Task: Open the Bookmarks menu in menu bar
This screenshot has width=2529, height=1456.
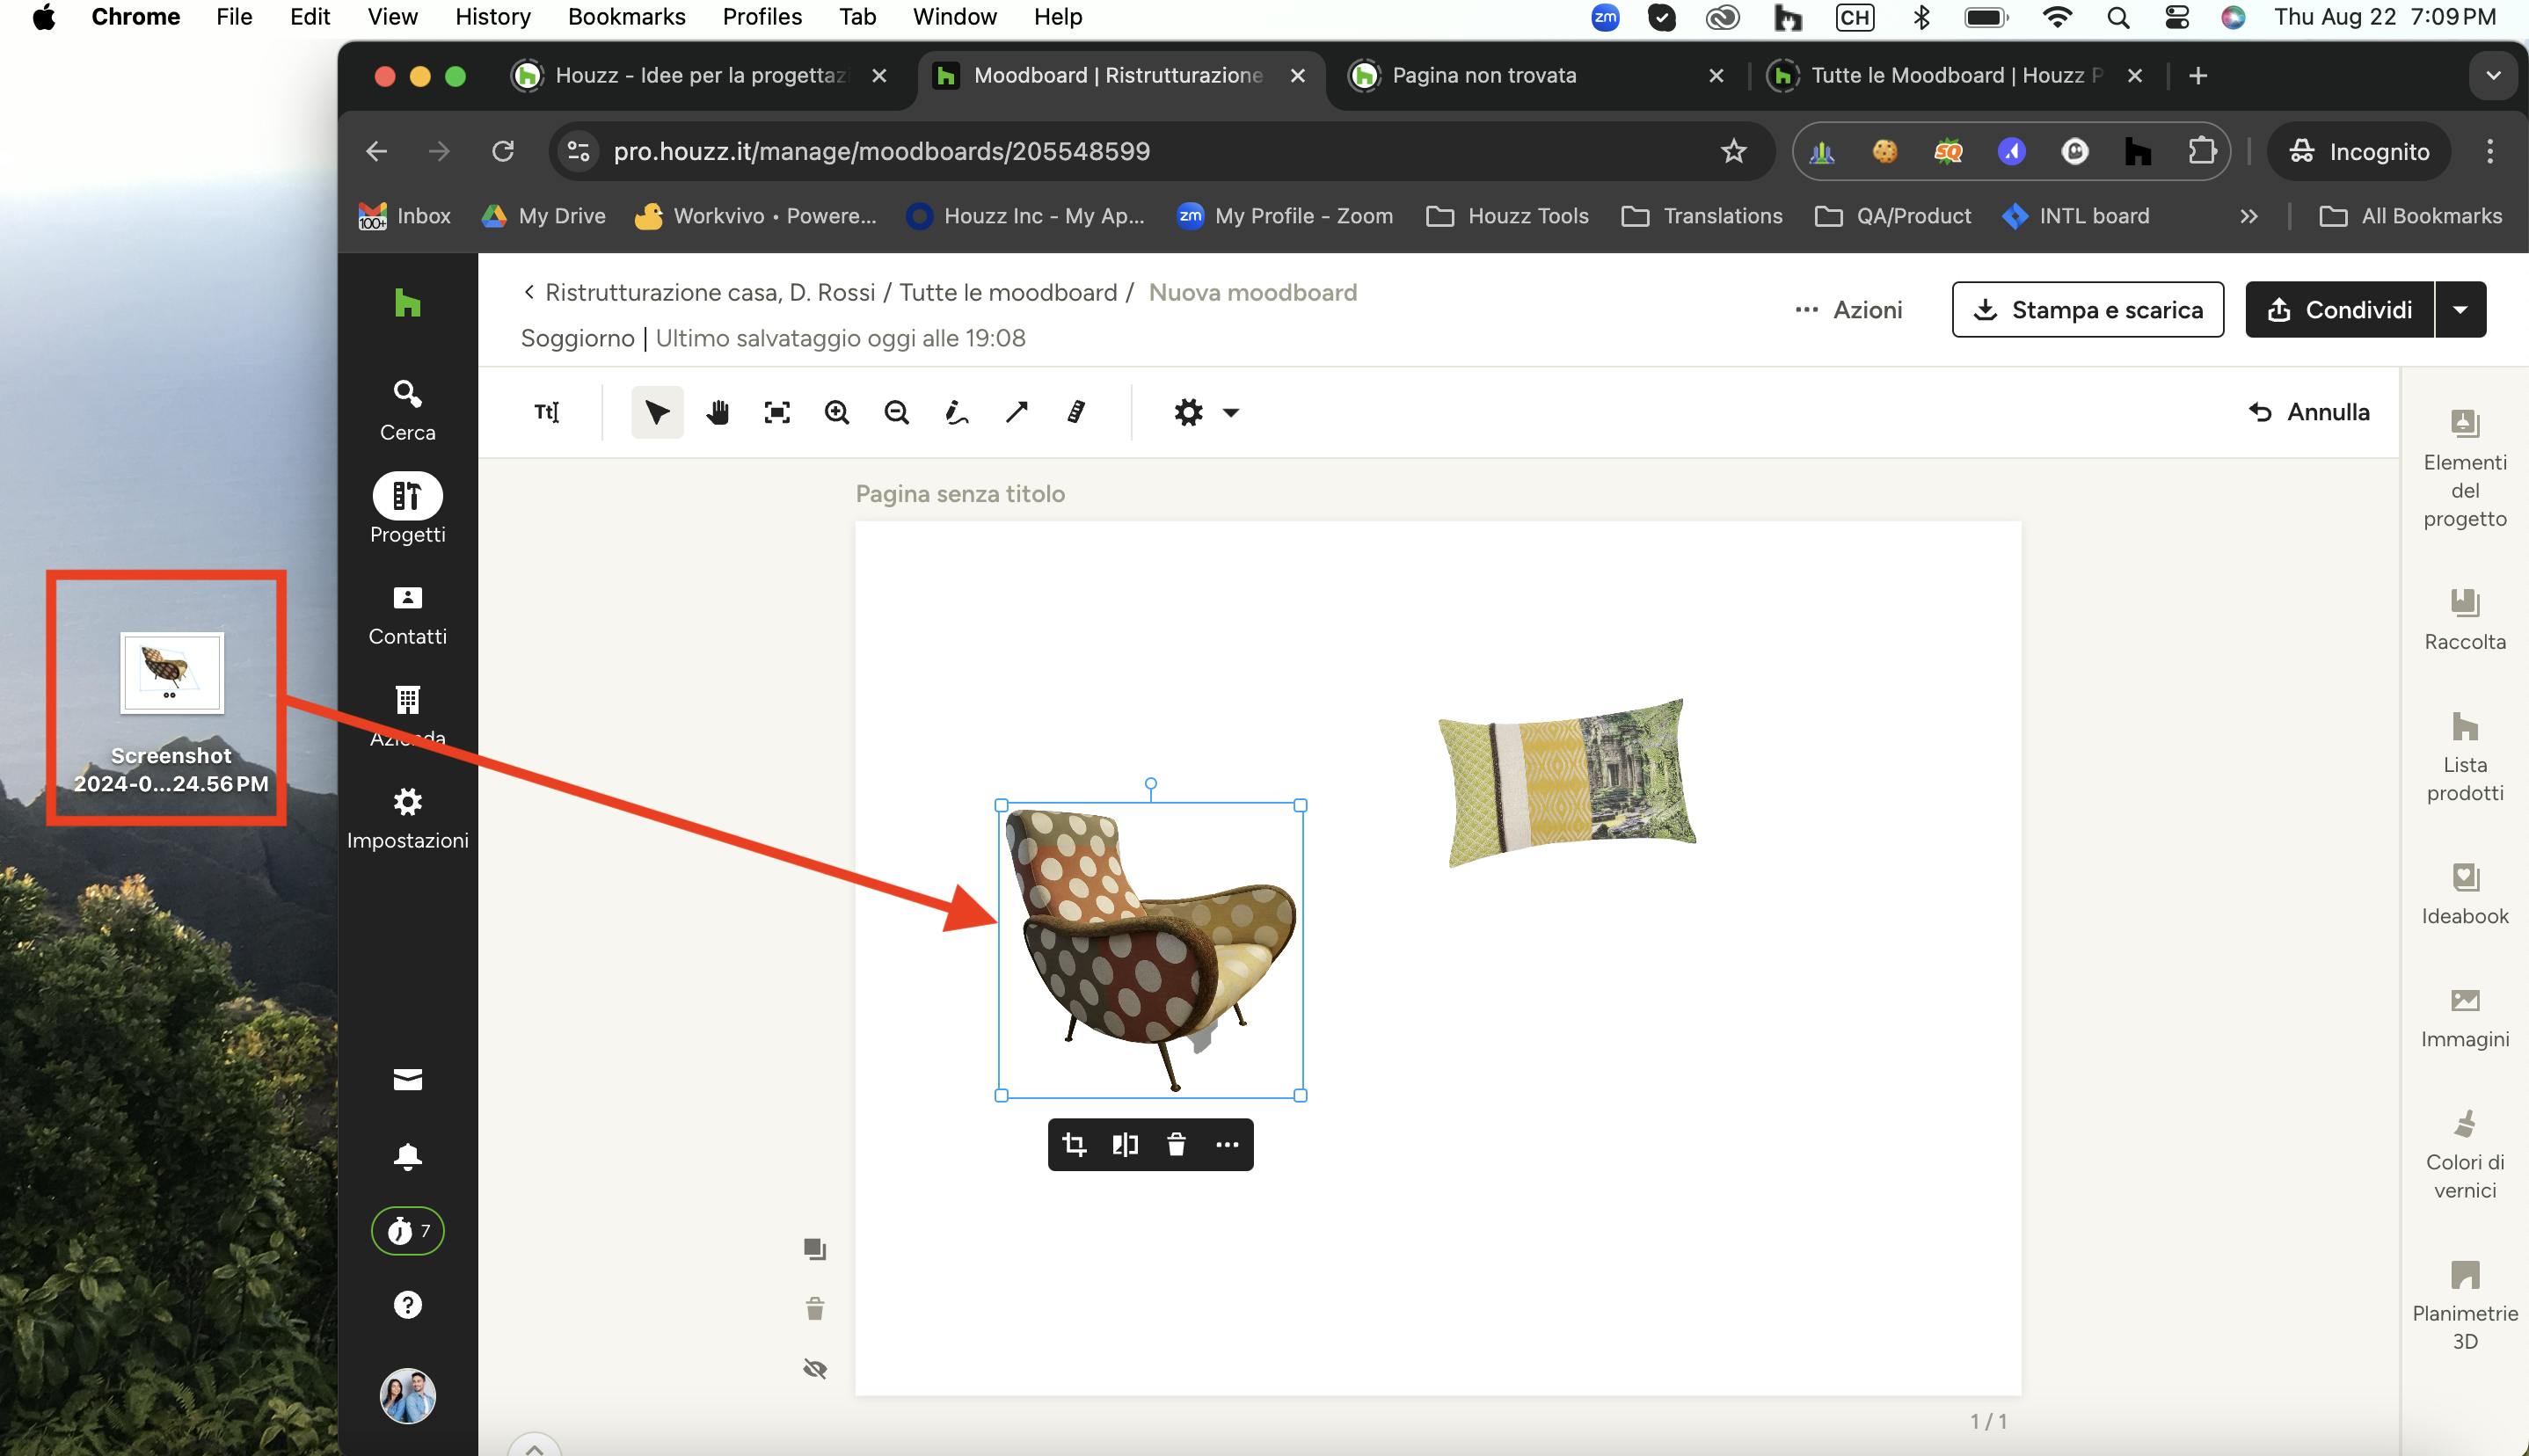Action: (627, 17)
